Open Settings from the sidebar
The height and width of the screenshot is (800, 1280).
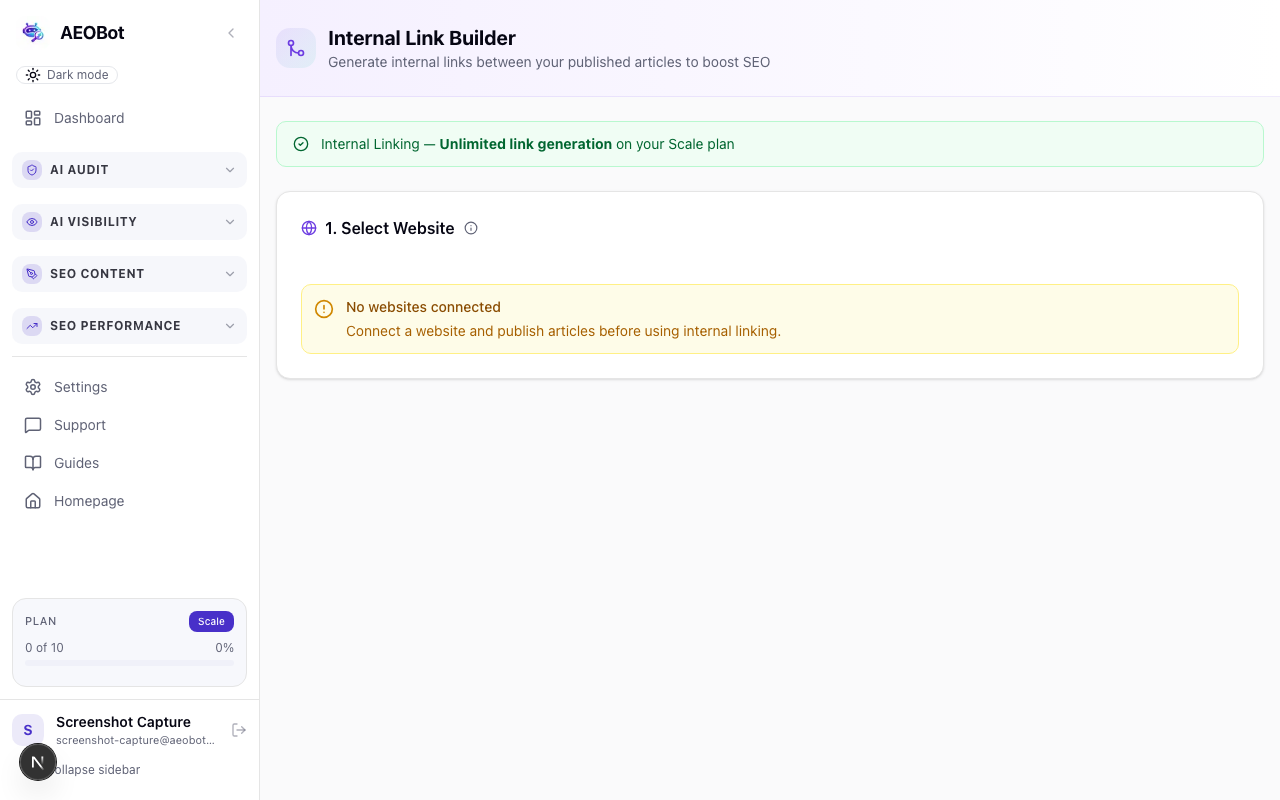(x=129, y=387)
